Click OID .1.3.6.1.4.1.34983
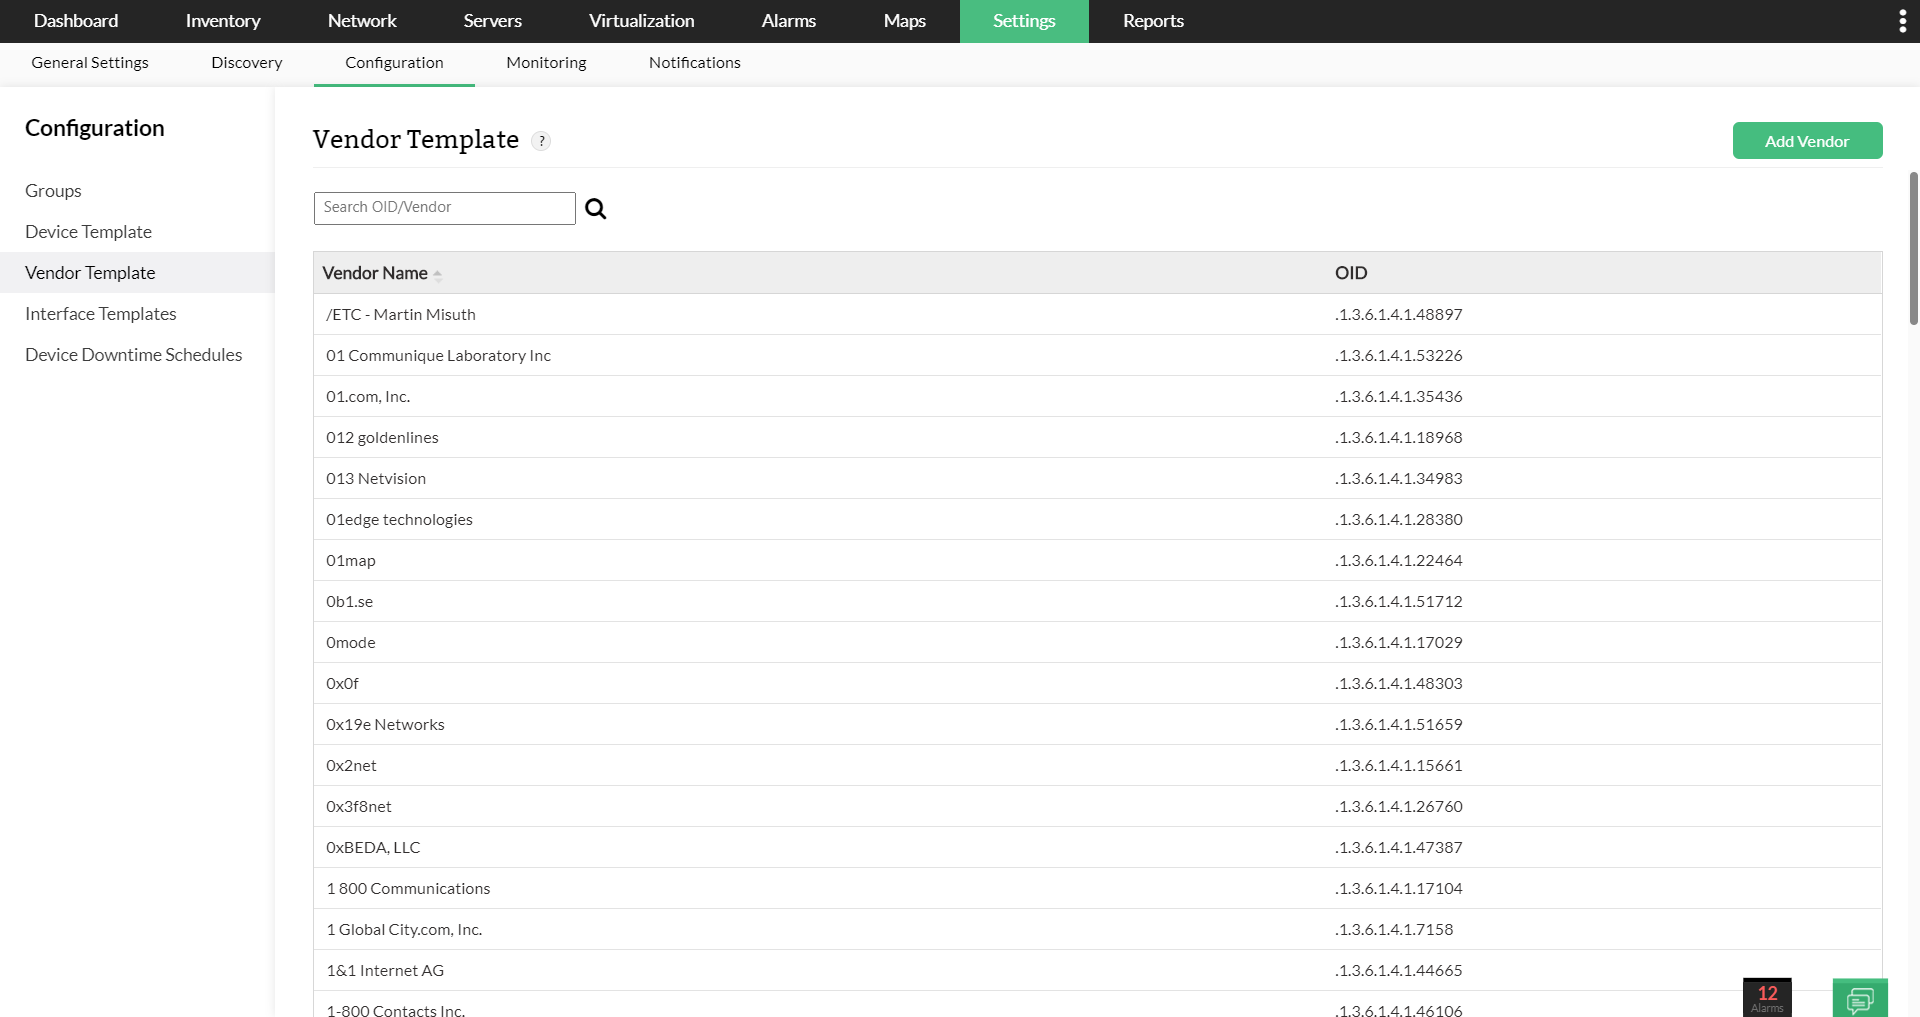The image size is (1920, 1017). point(1398,479)
